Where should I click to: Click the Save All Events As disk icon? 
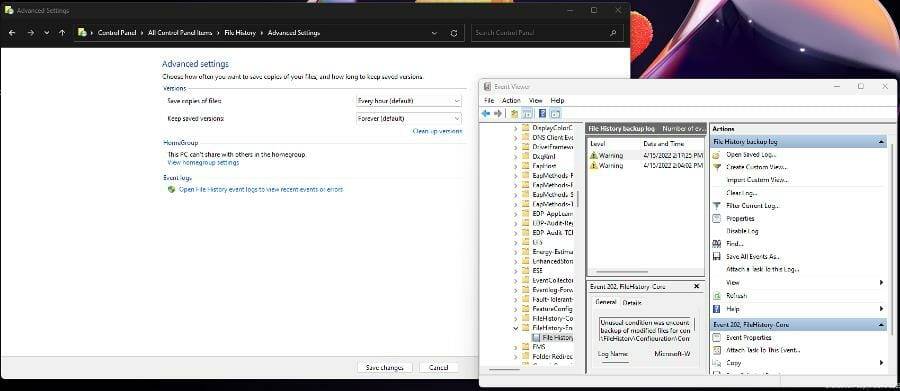pos(716,257)
